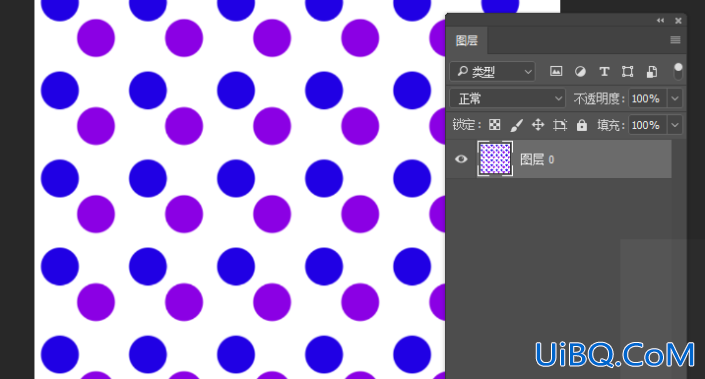705x379 pixels.
Task: Select the 图层 0 layer thumbnail
Action: coord(495,158)
